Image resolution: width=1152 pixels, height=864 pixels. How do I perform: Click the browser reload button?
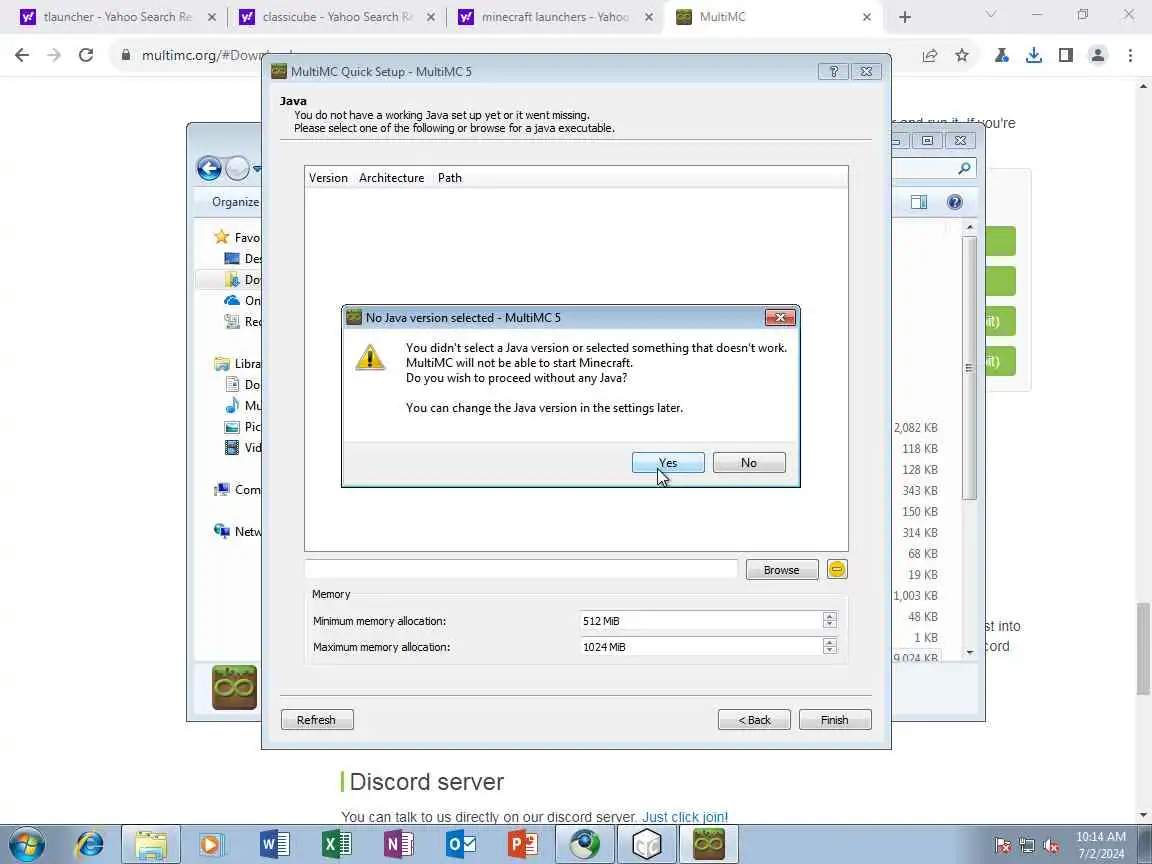(86, 55)
